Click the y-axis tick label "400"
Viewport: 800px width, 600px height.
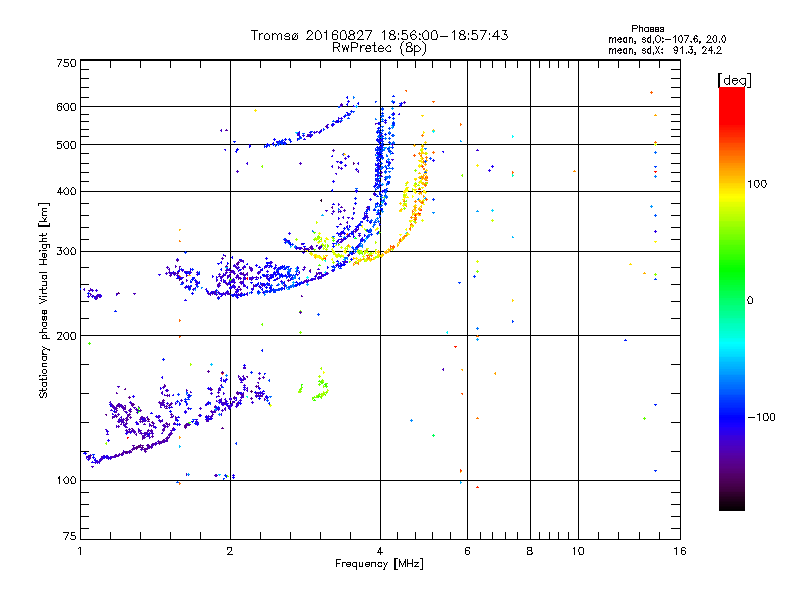66,192
